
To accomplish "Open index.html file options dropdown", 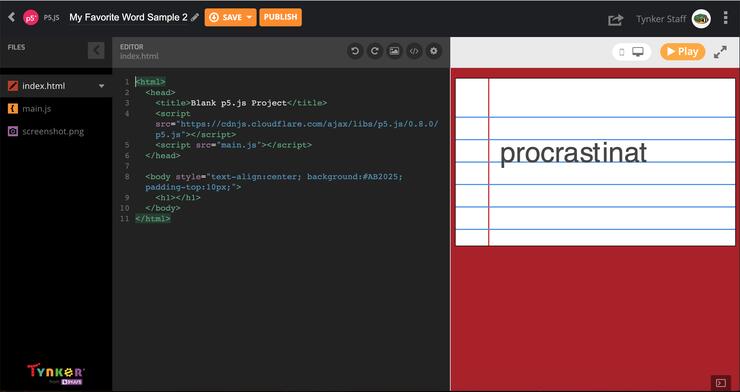I will (101, 86).
